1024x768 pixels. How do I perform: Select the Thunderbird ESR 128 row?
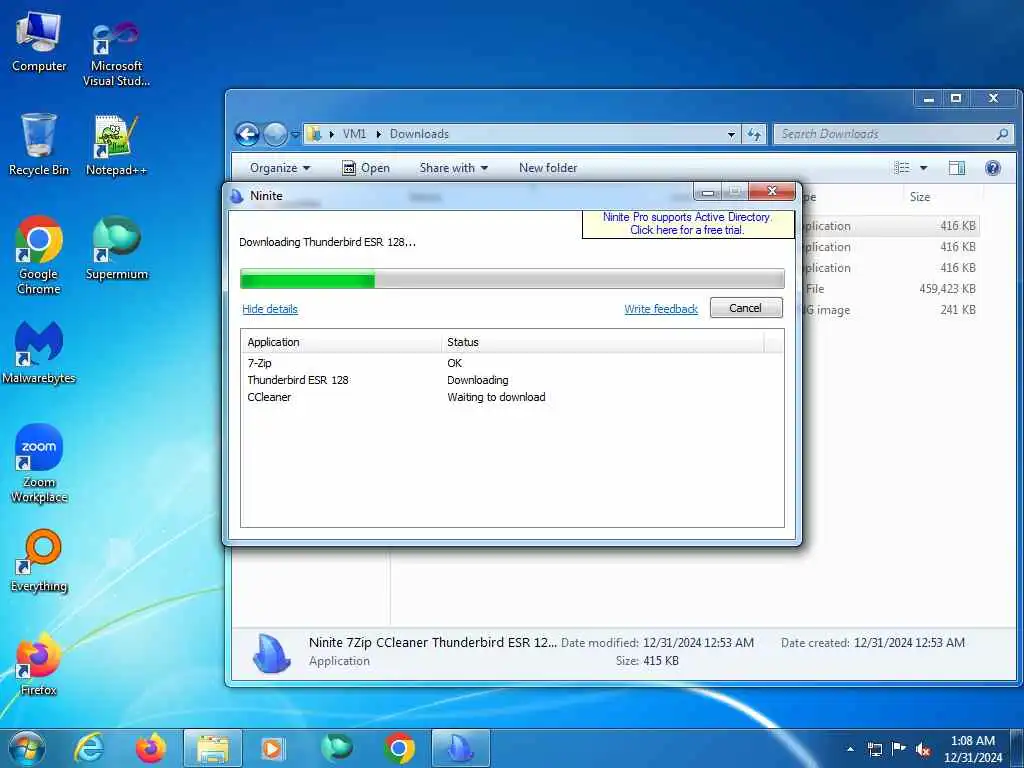pos(511,380)
